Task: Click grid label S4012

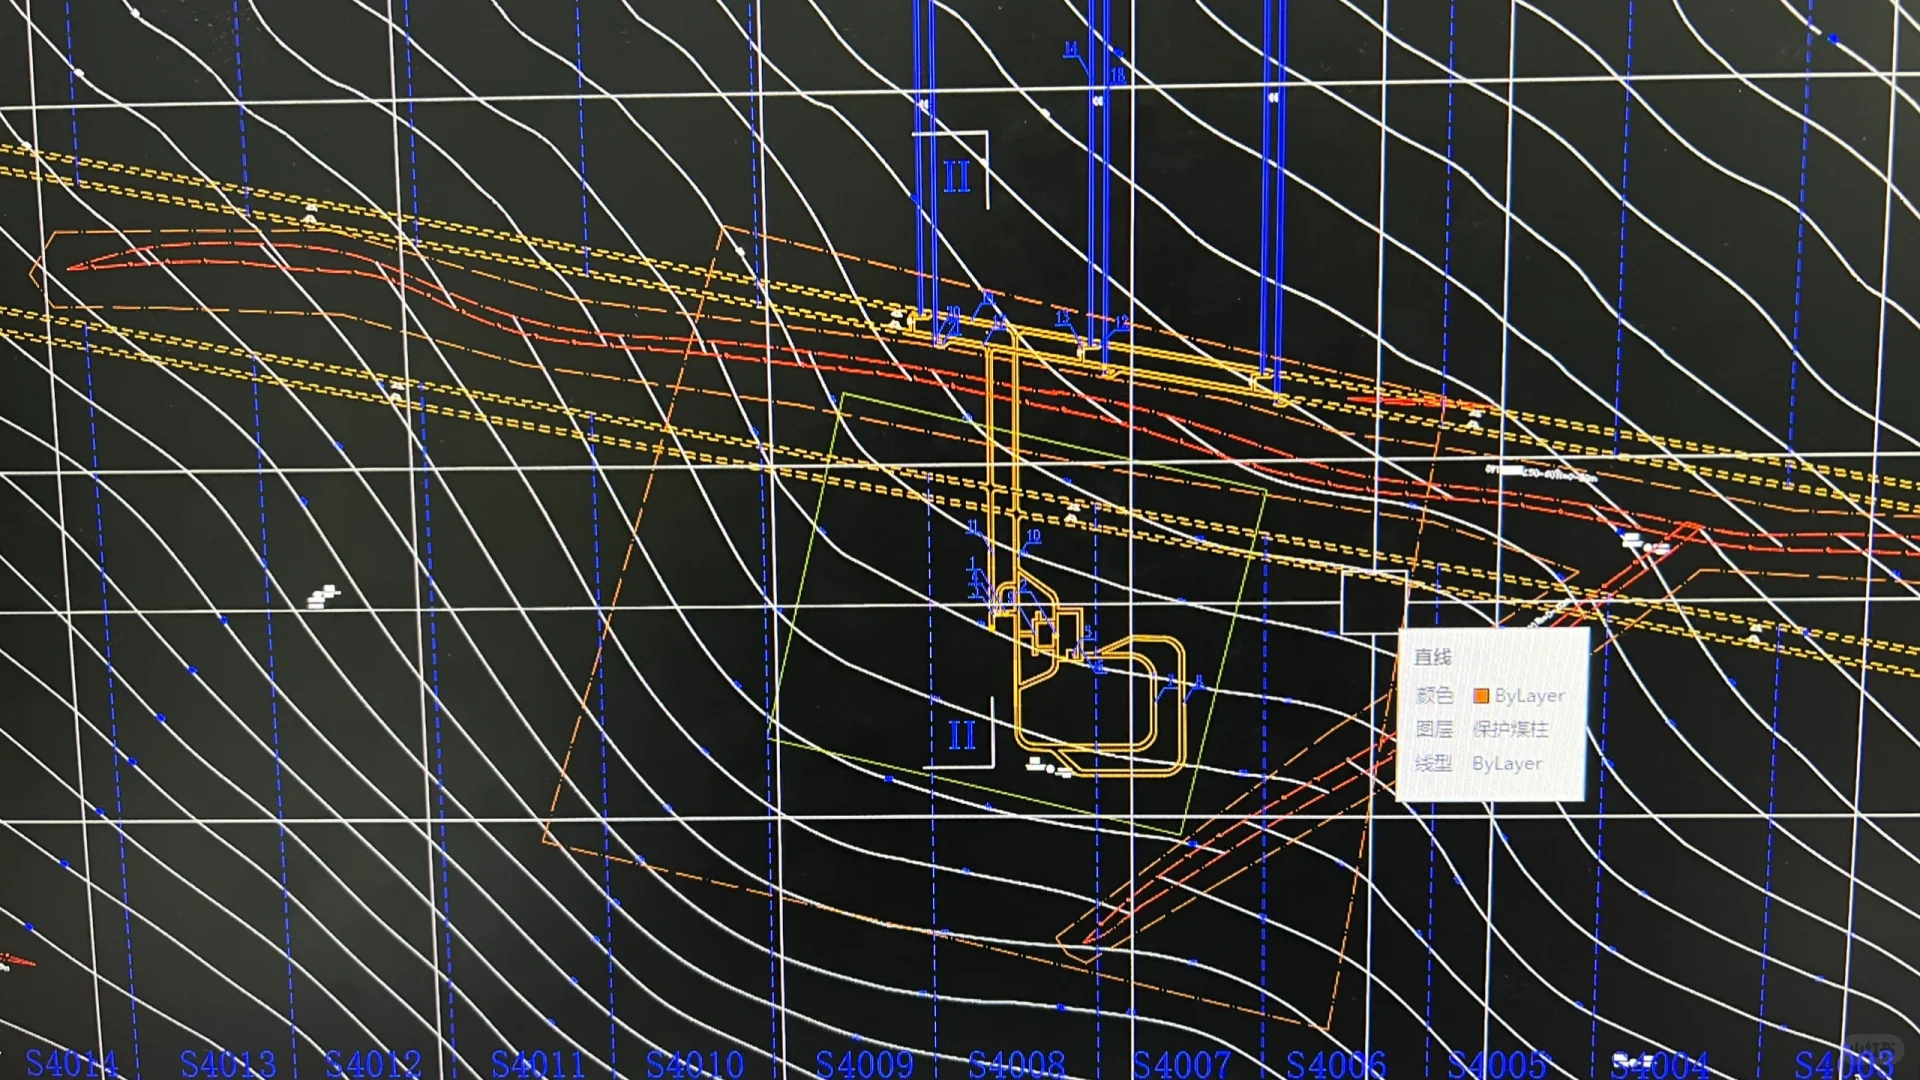Action: click(373, 1064)
